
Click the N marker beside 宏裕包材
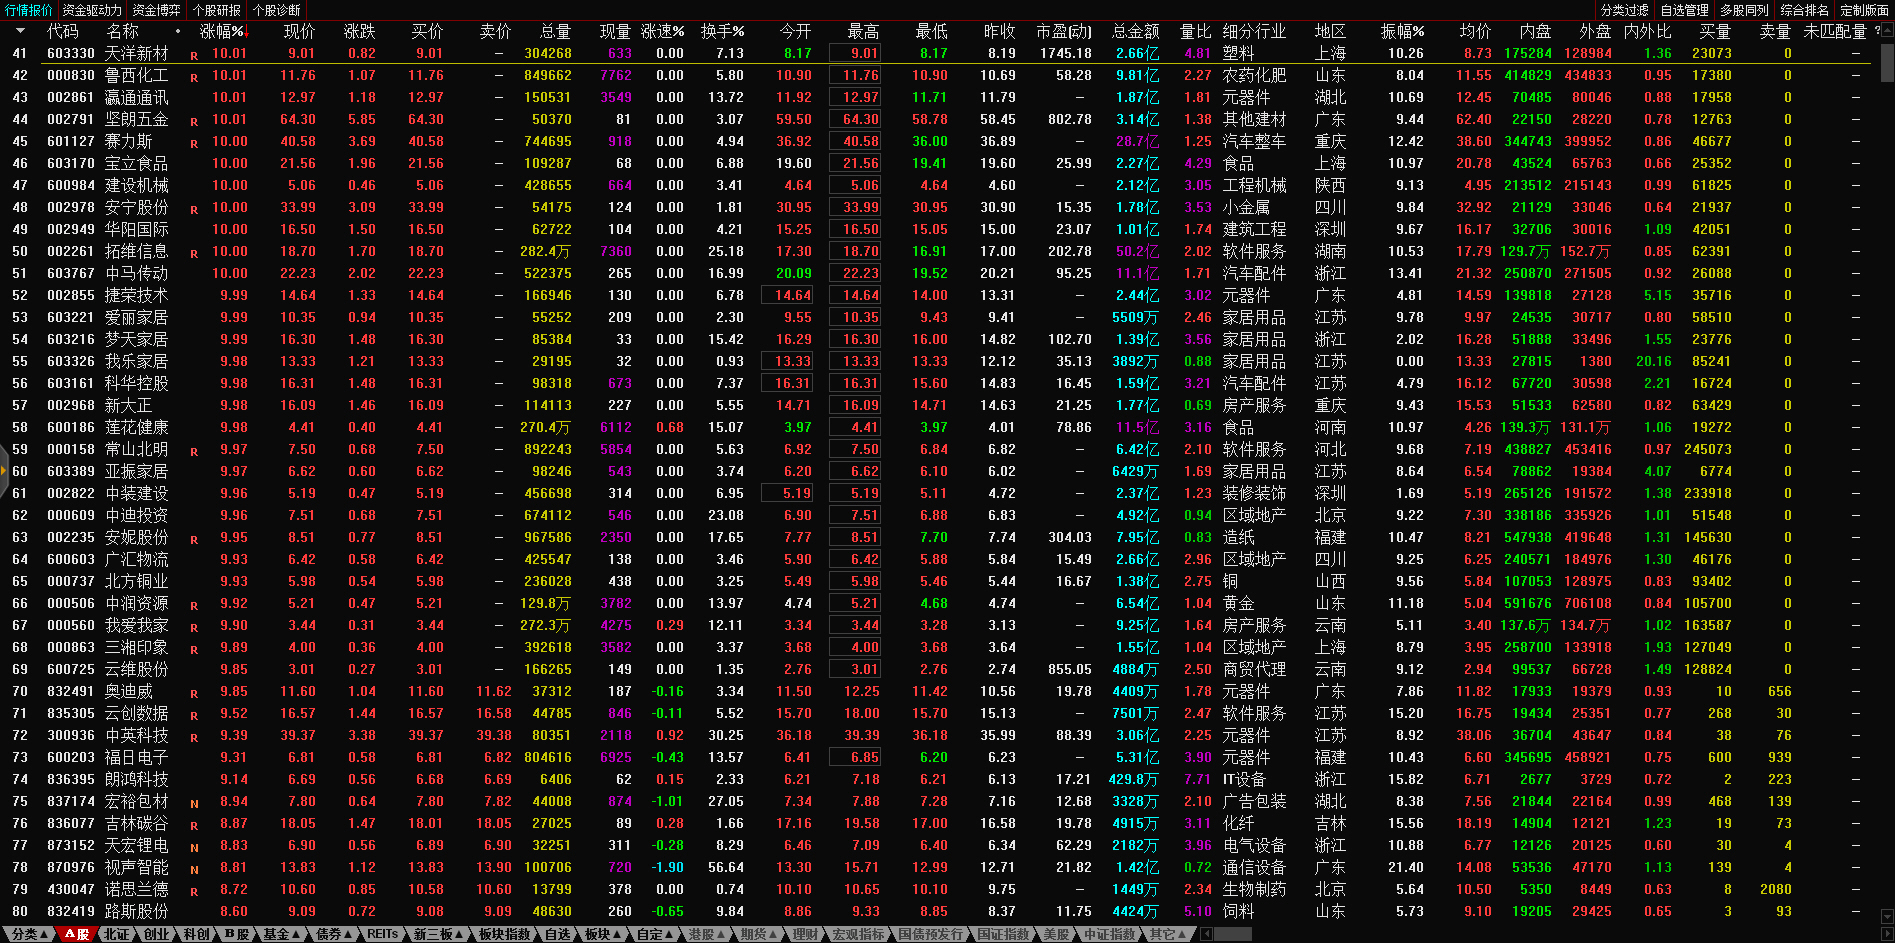(x=194, y=803)
